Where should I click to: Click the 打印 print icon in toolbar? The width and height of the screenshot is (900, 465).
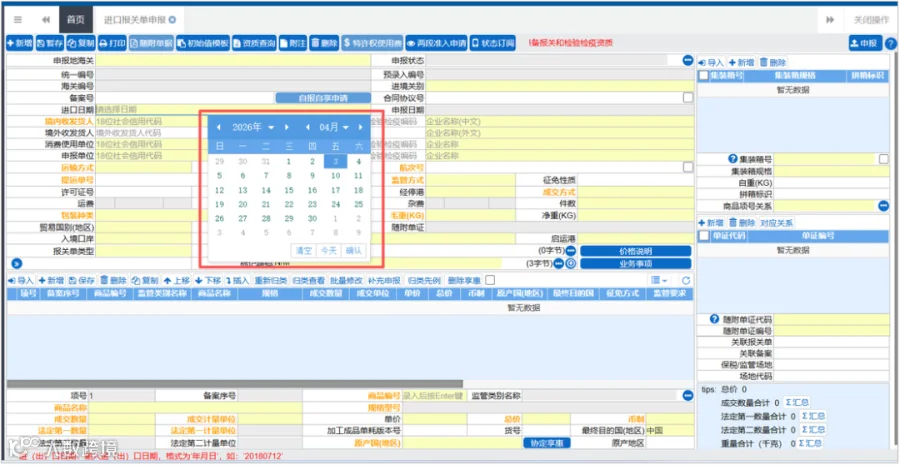112,43
